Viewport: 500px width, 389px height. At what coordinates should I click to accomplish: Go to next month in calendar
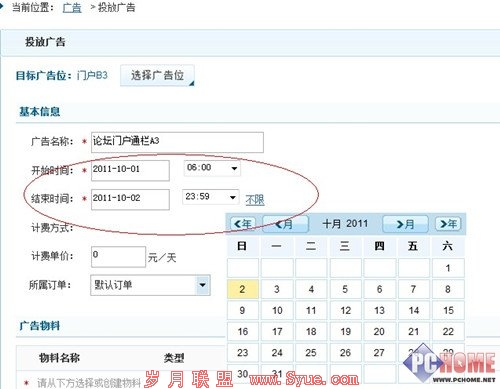click(405, 224)
